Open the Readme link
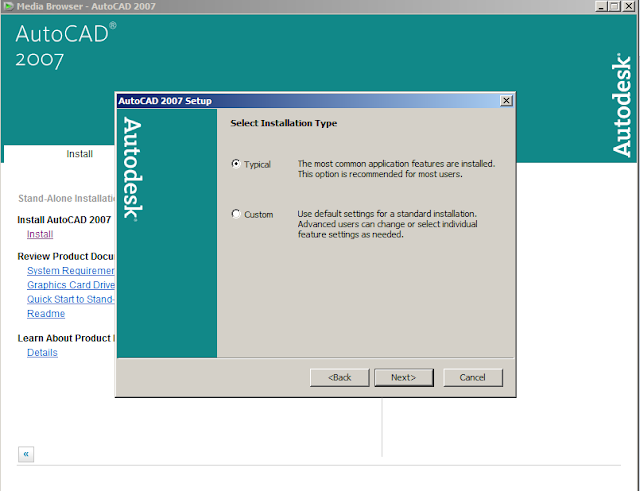Screen dimensions: 640x491 [46, 314]
